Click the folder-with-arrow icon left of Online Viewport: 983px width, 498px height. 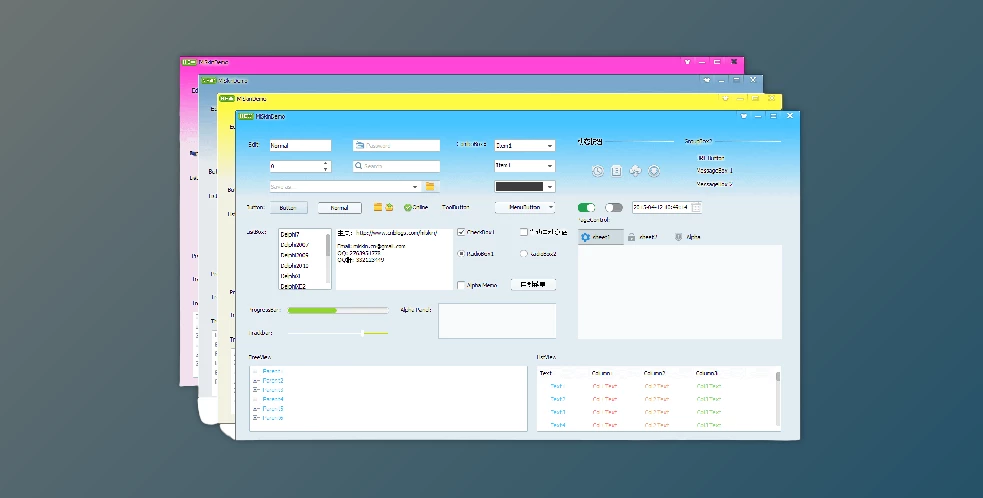(389, 207)
